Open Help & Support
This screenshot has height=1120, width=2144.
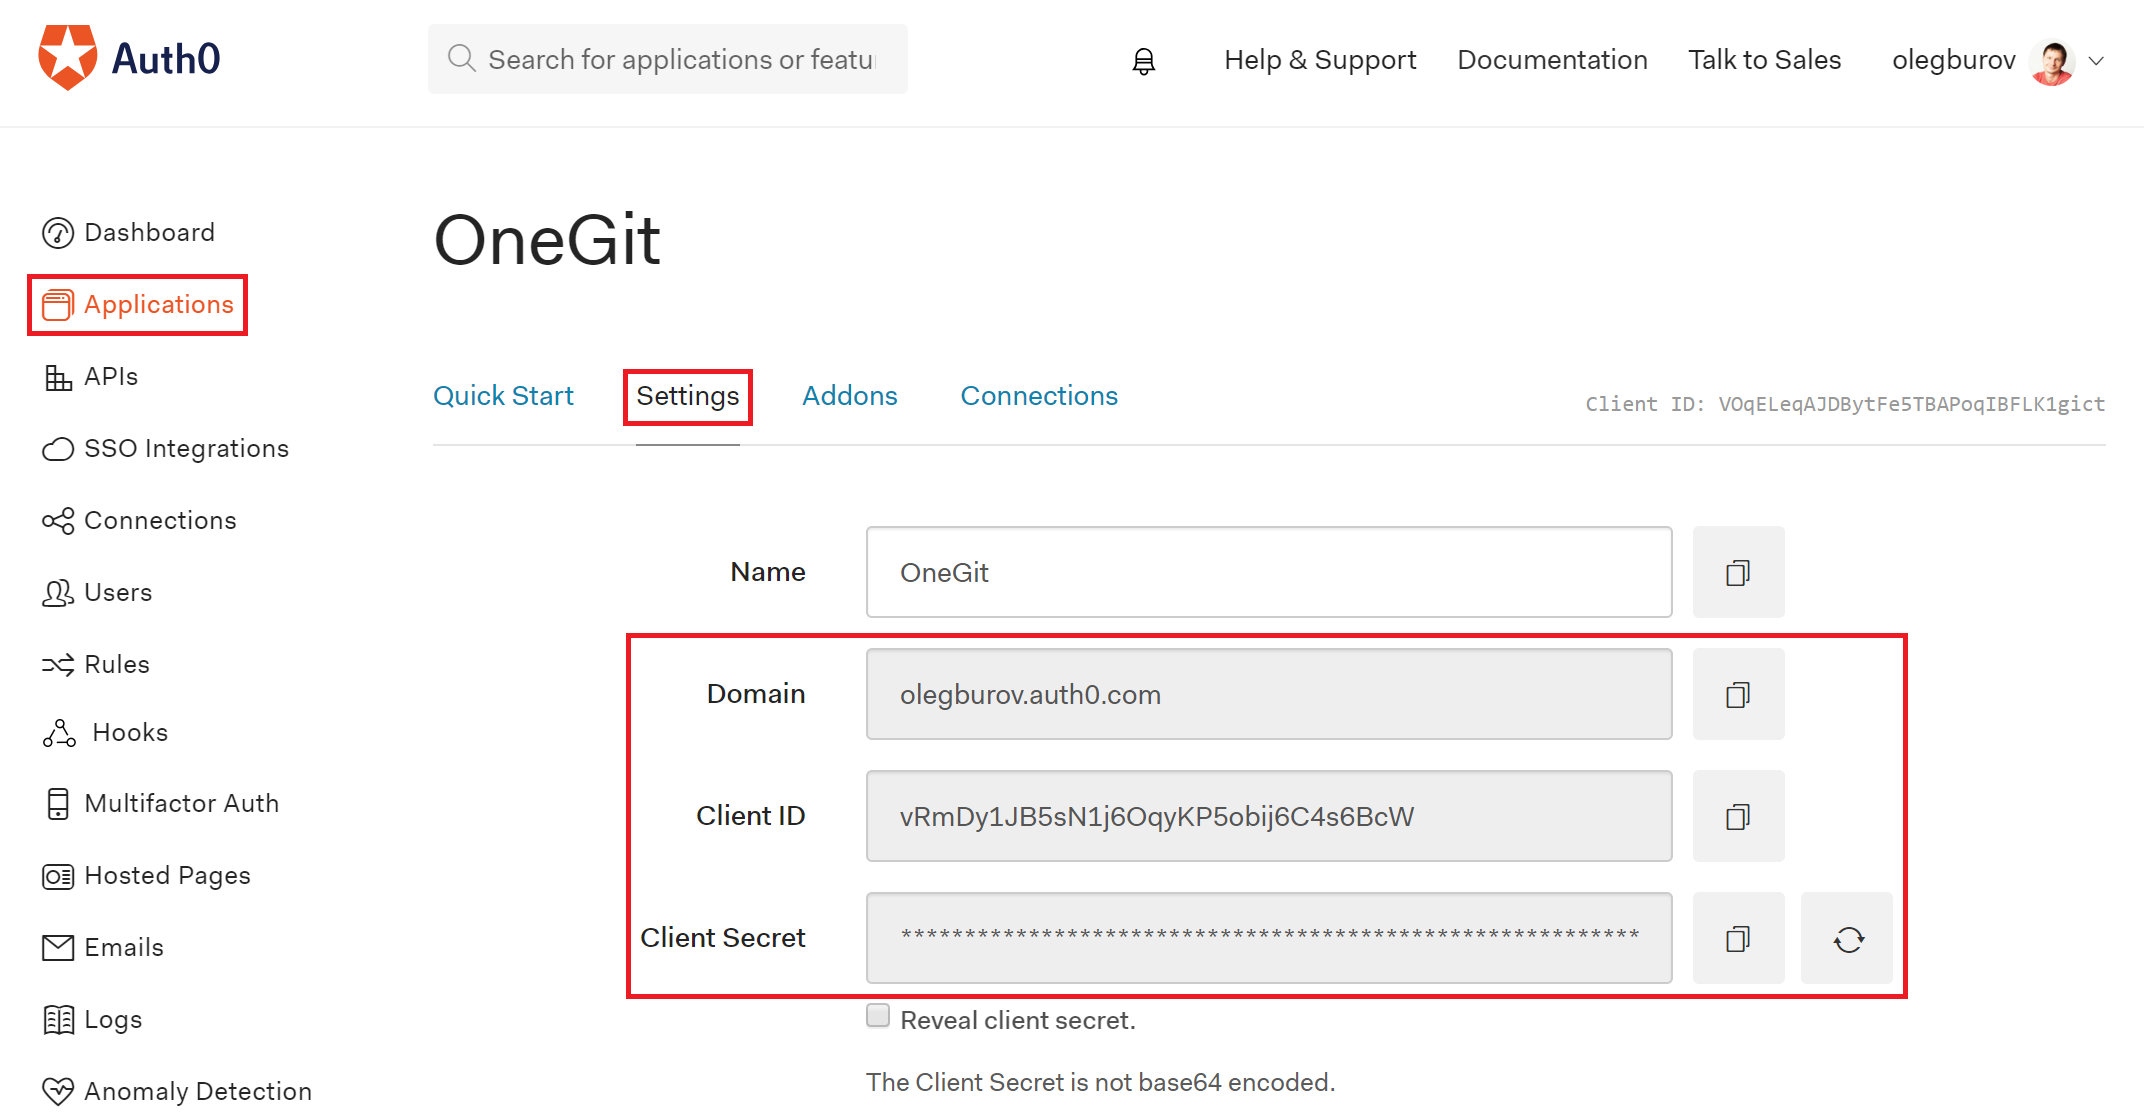(x=1319, y=60)
